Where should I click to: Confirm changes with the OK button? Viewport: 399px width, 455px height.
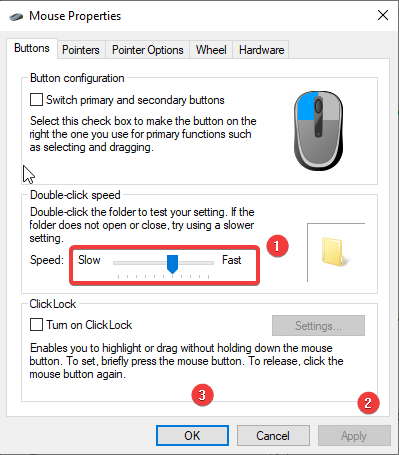[192, 436]
